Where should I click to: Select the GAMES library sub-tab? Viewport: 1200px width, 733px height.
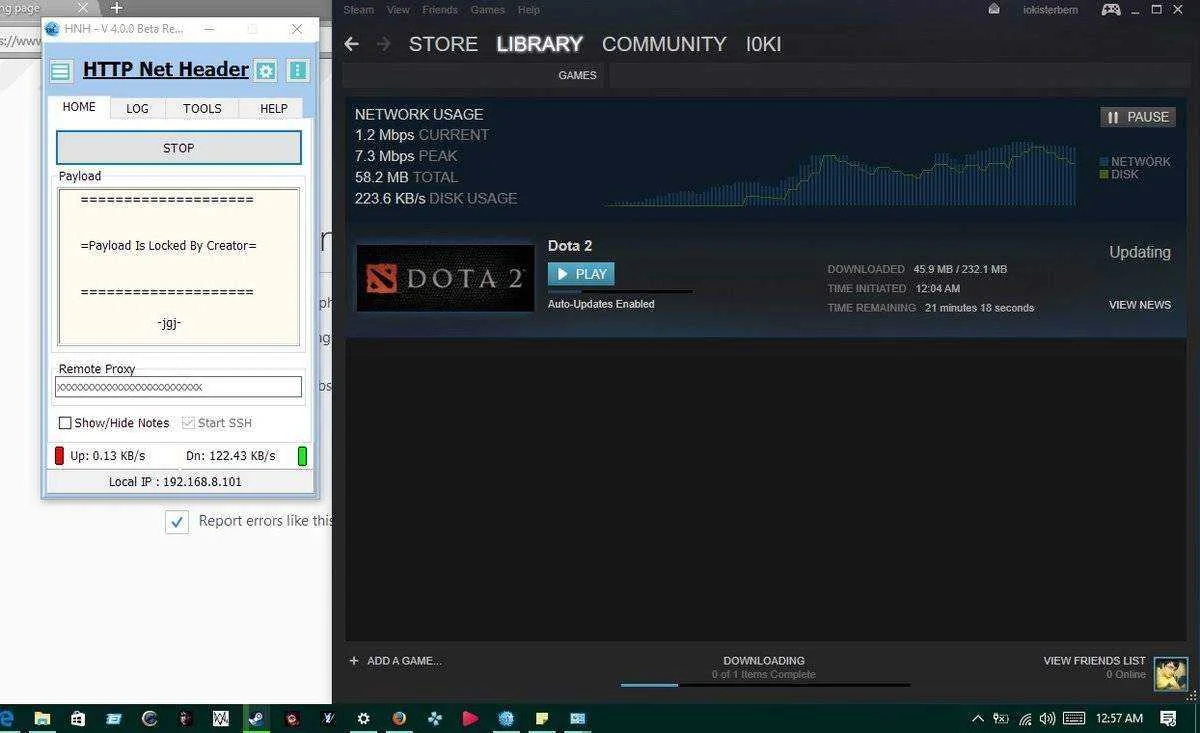[x=577, y=75]
